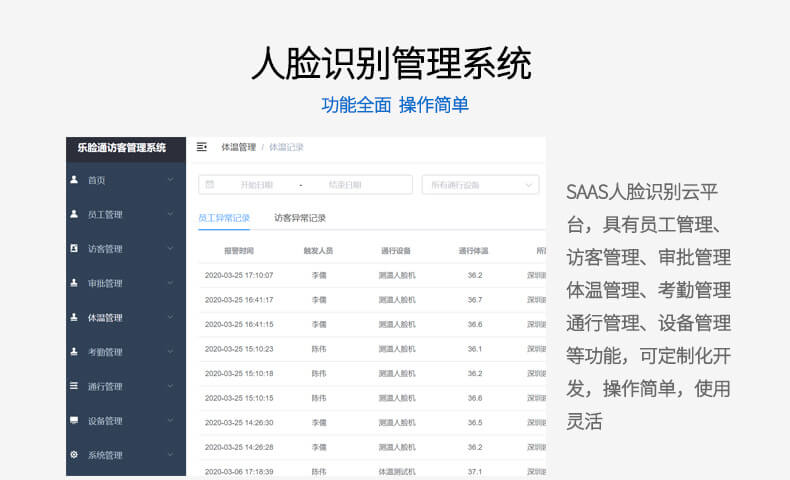Click the 体温管理 breadcrumb link
Image resolution: width=790 pixels, height=480 pixels.
click(x=238, y=147)
